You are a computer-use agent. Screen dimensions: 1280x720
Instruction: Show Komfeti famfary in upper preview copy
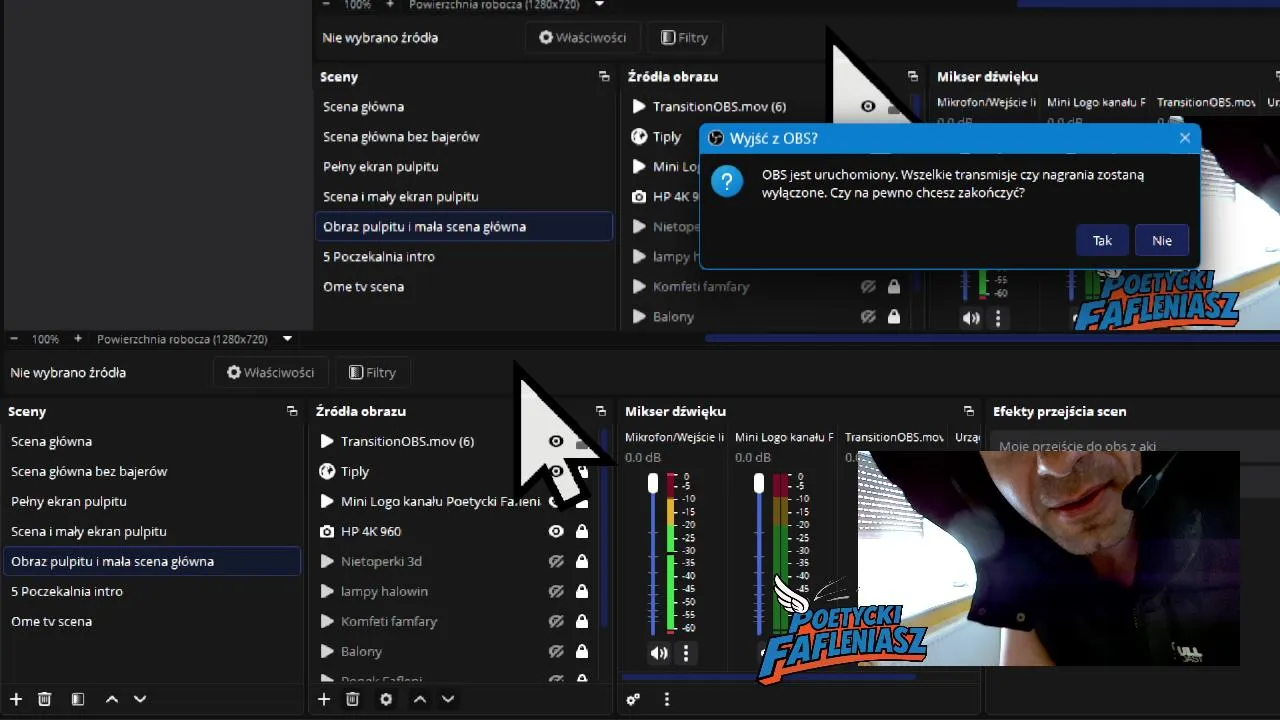(868, 286)
